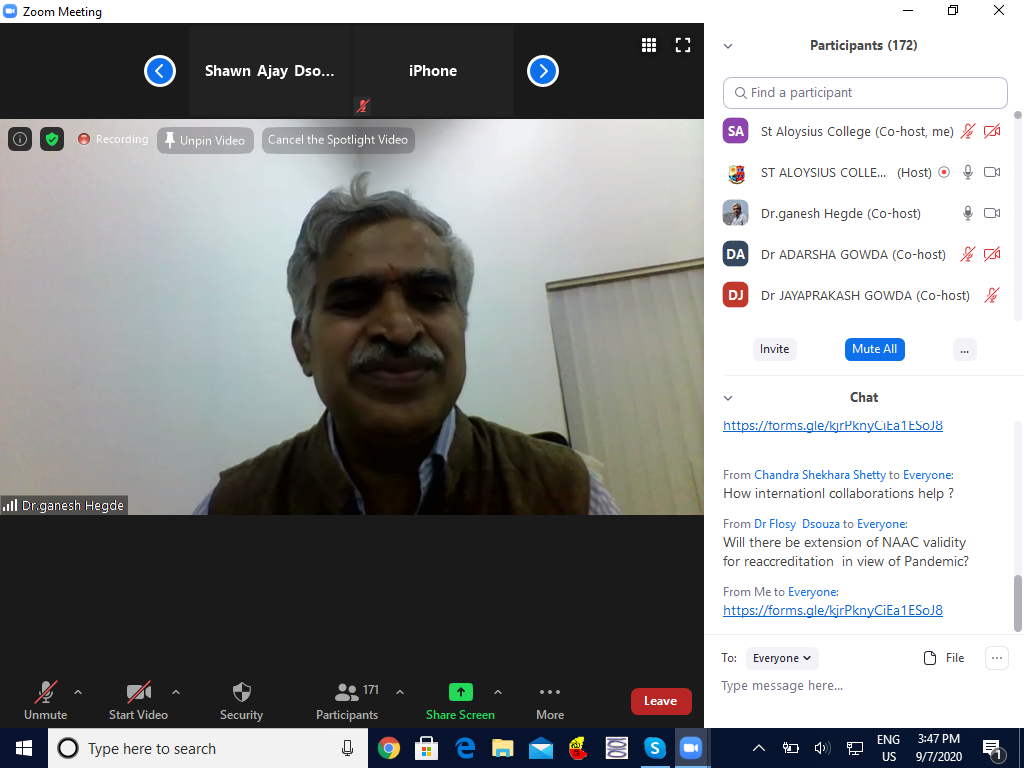The height and width of the screenshot is (768, 1024).
Task: Open participants more options ellipsis button
Action: coord(965,349)
